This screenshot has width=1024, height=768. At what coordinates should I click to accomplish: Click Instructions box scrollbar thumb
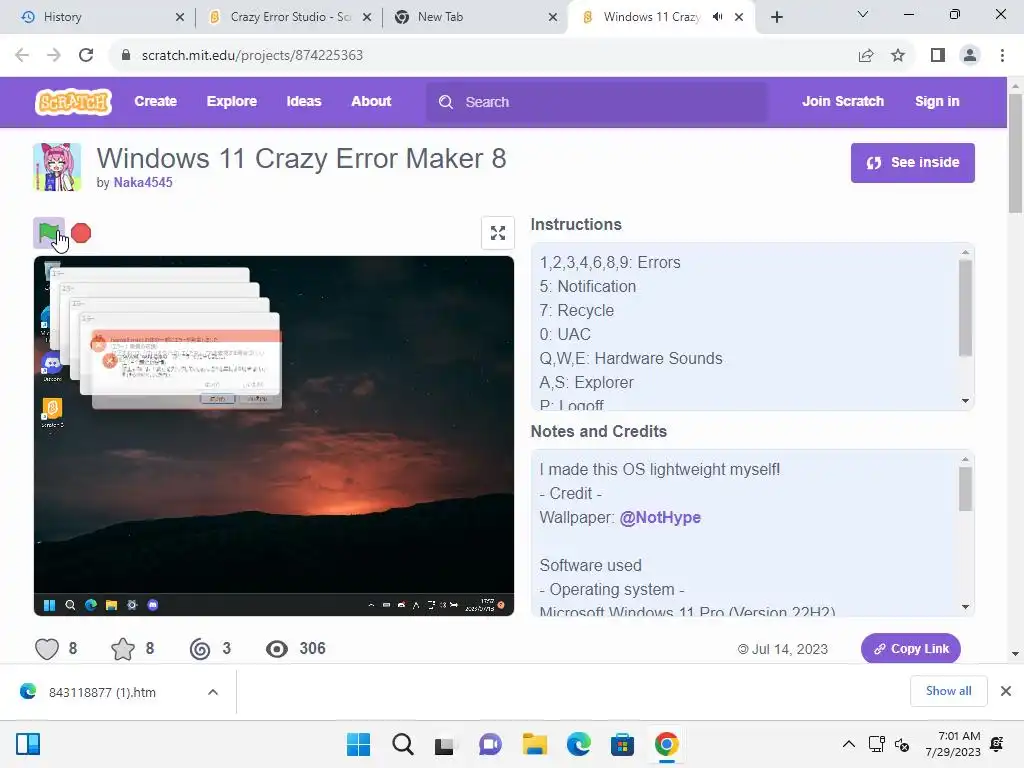click(x=965, y=308)
